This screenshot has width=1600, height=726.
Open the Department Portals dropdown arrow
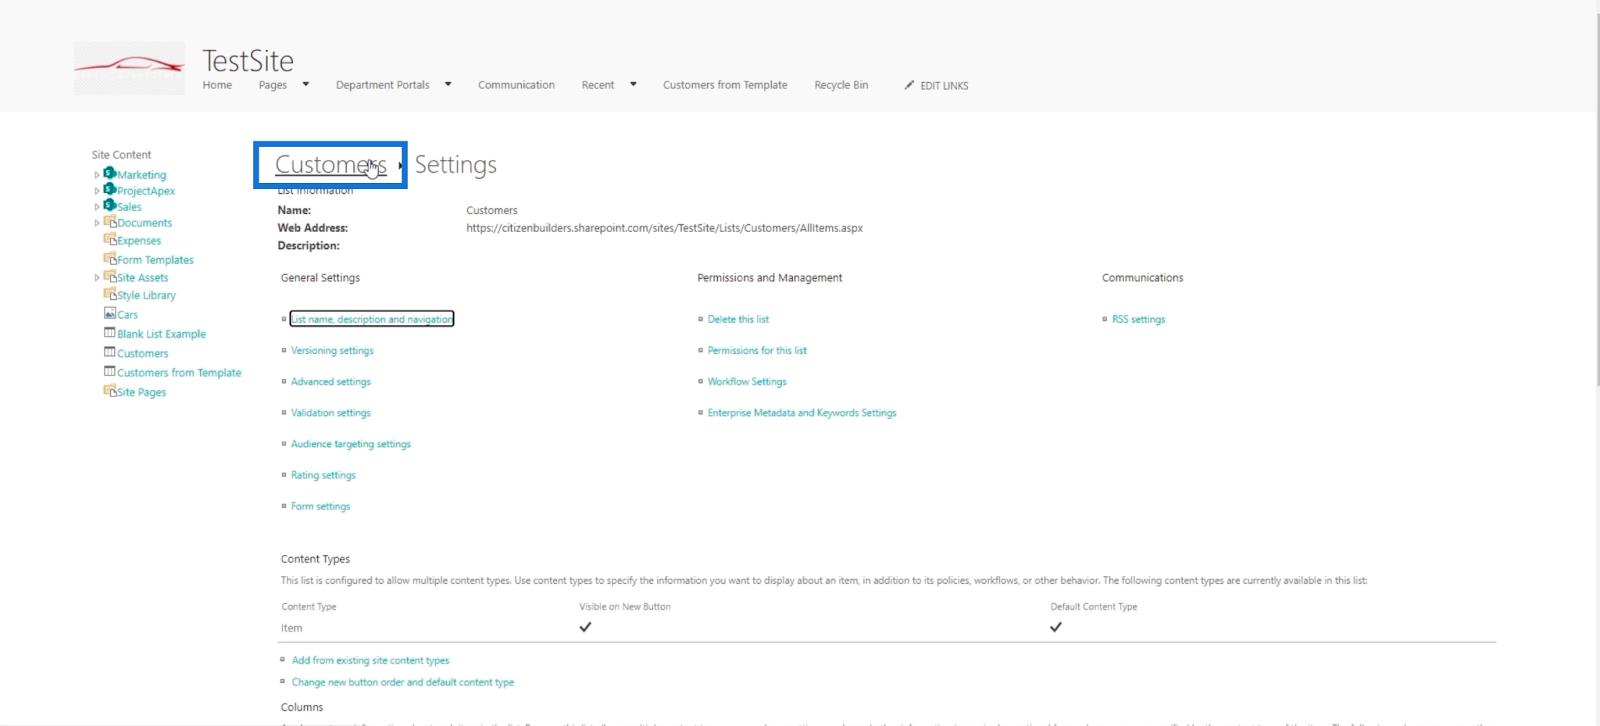(448, 84)
